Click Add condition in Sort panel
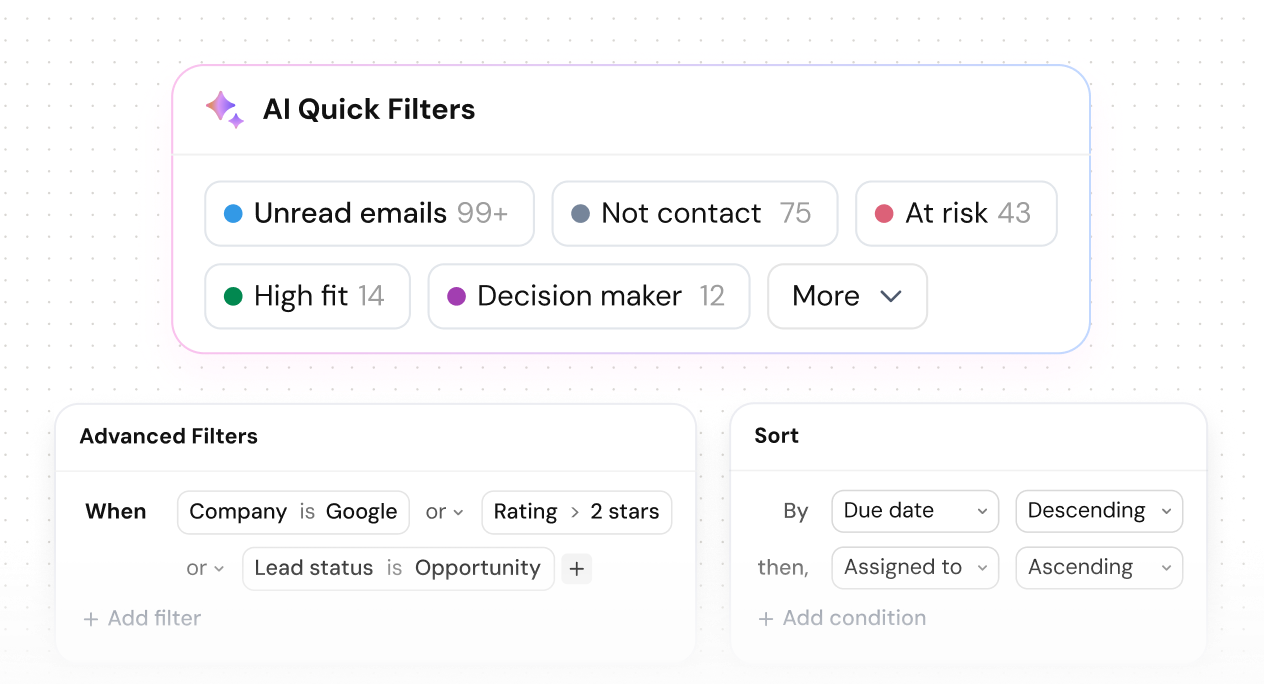This screenshot has height=684, width=1264. (x=842, y=619)
